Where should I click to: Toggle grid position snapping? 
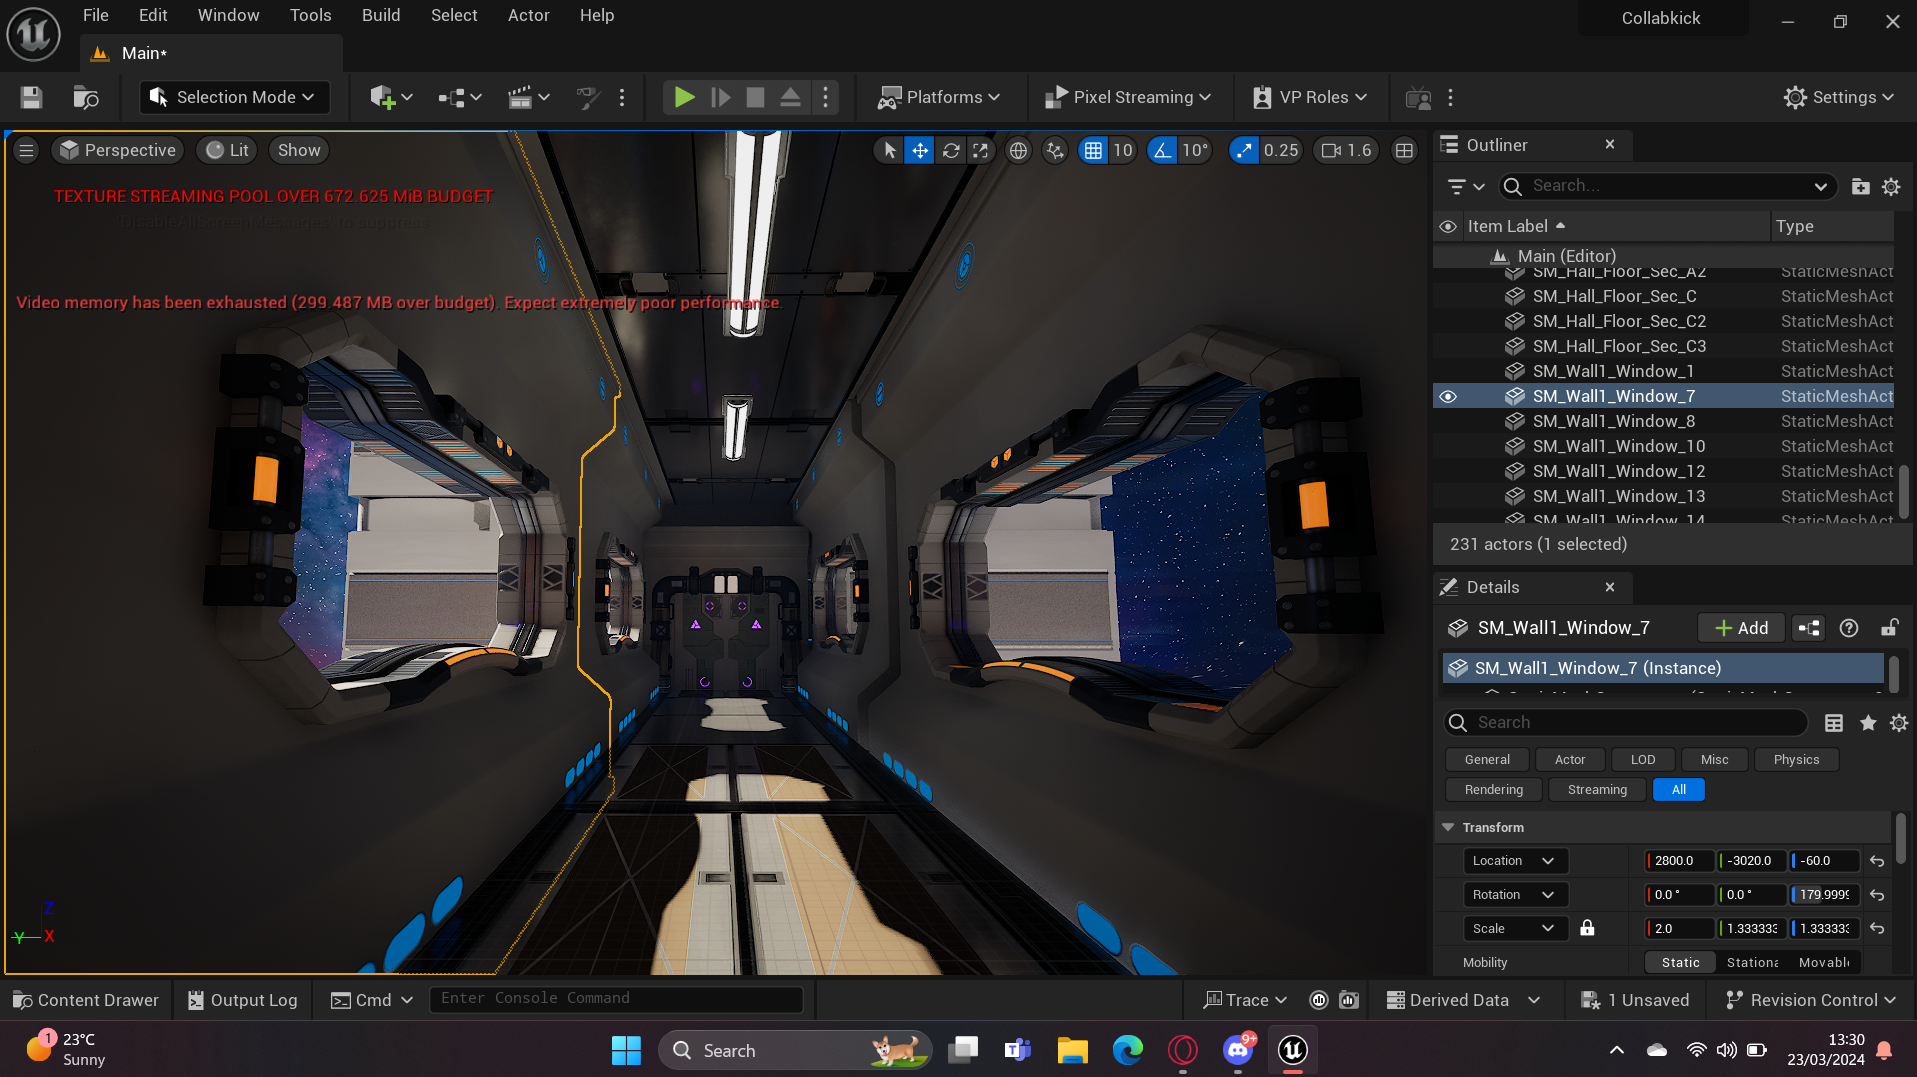(1093, 150)
